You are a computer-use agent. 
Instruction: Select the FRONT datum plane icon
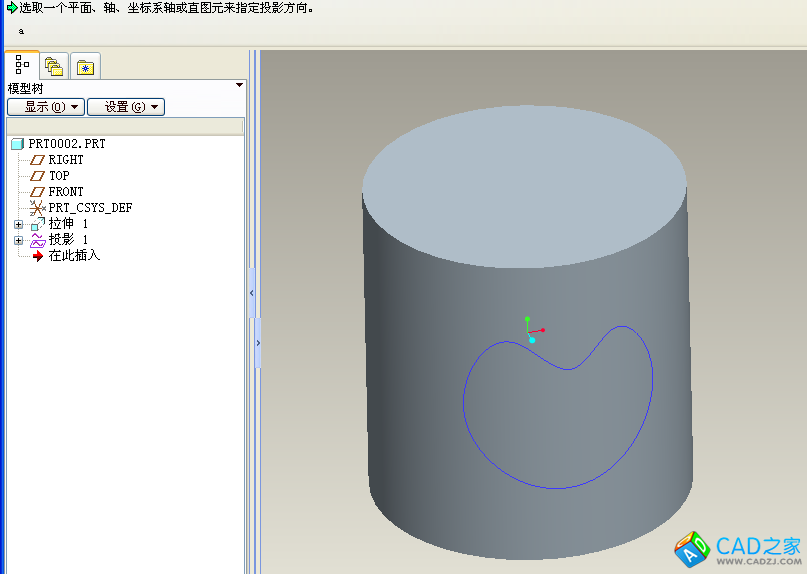(x=38, y=192)
